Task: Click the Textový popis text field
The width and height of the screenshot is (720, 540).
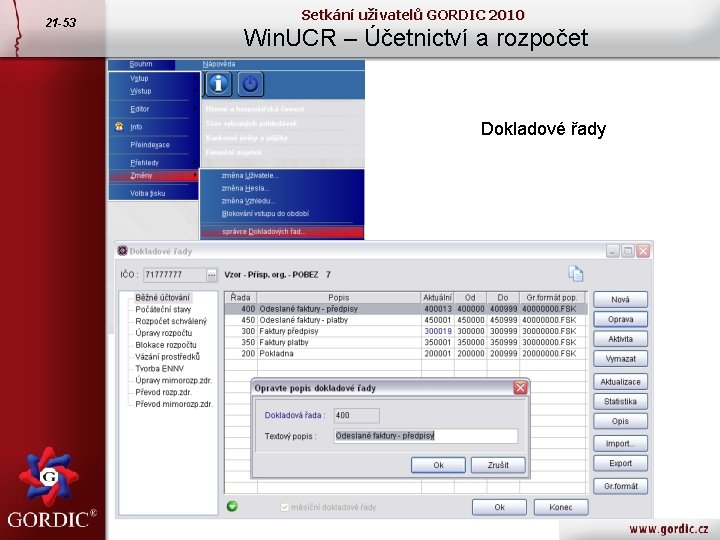Action: (x=426, y=436)
